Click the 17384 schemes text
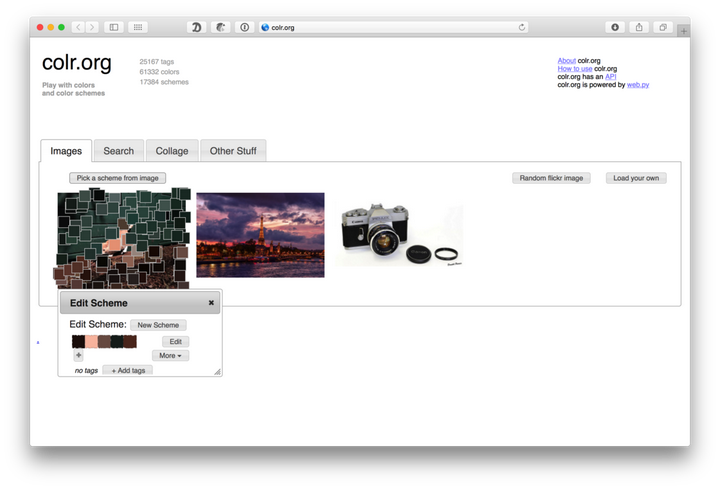 164,82
